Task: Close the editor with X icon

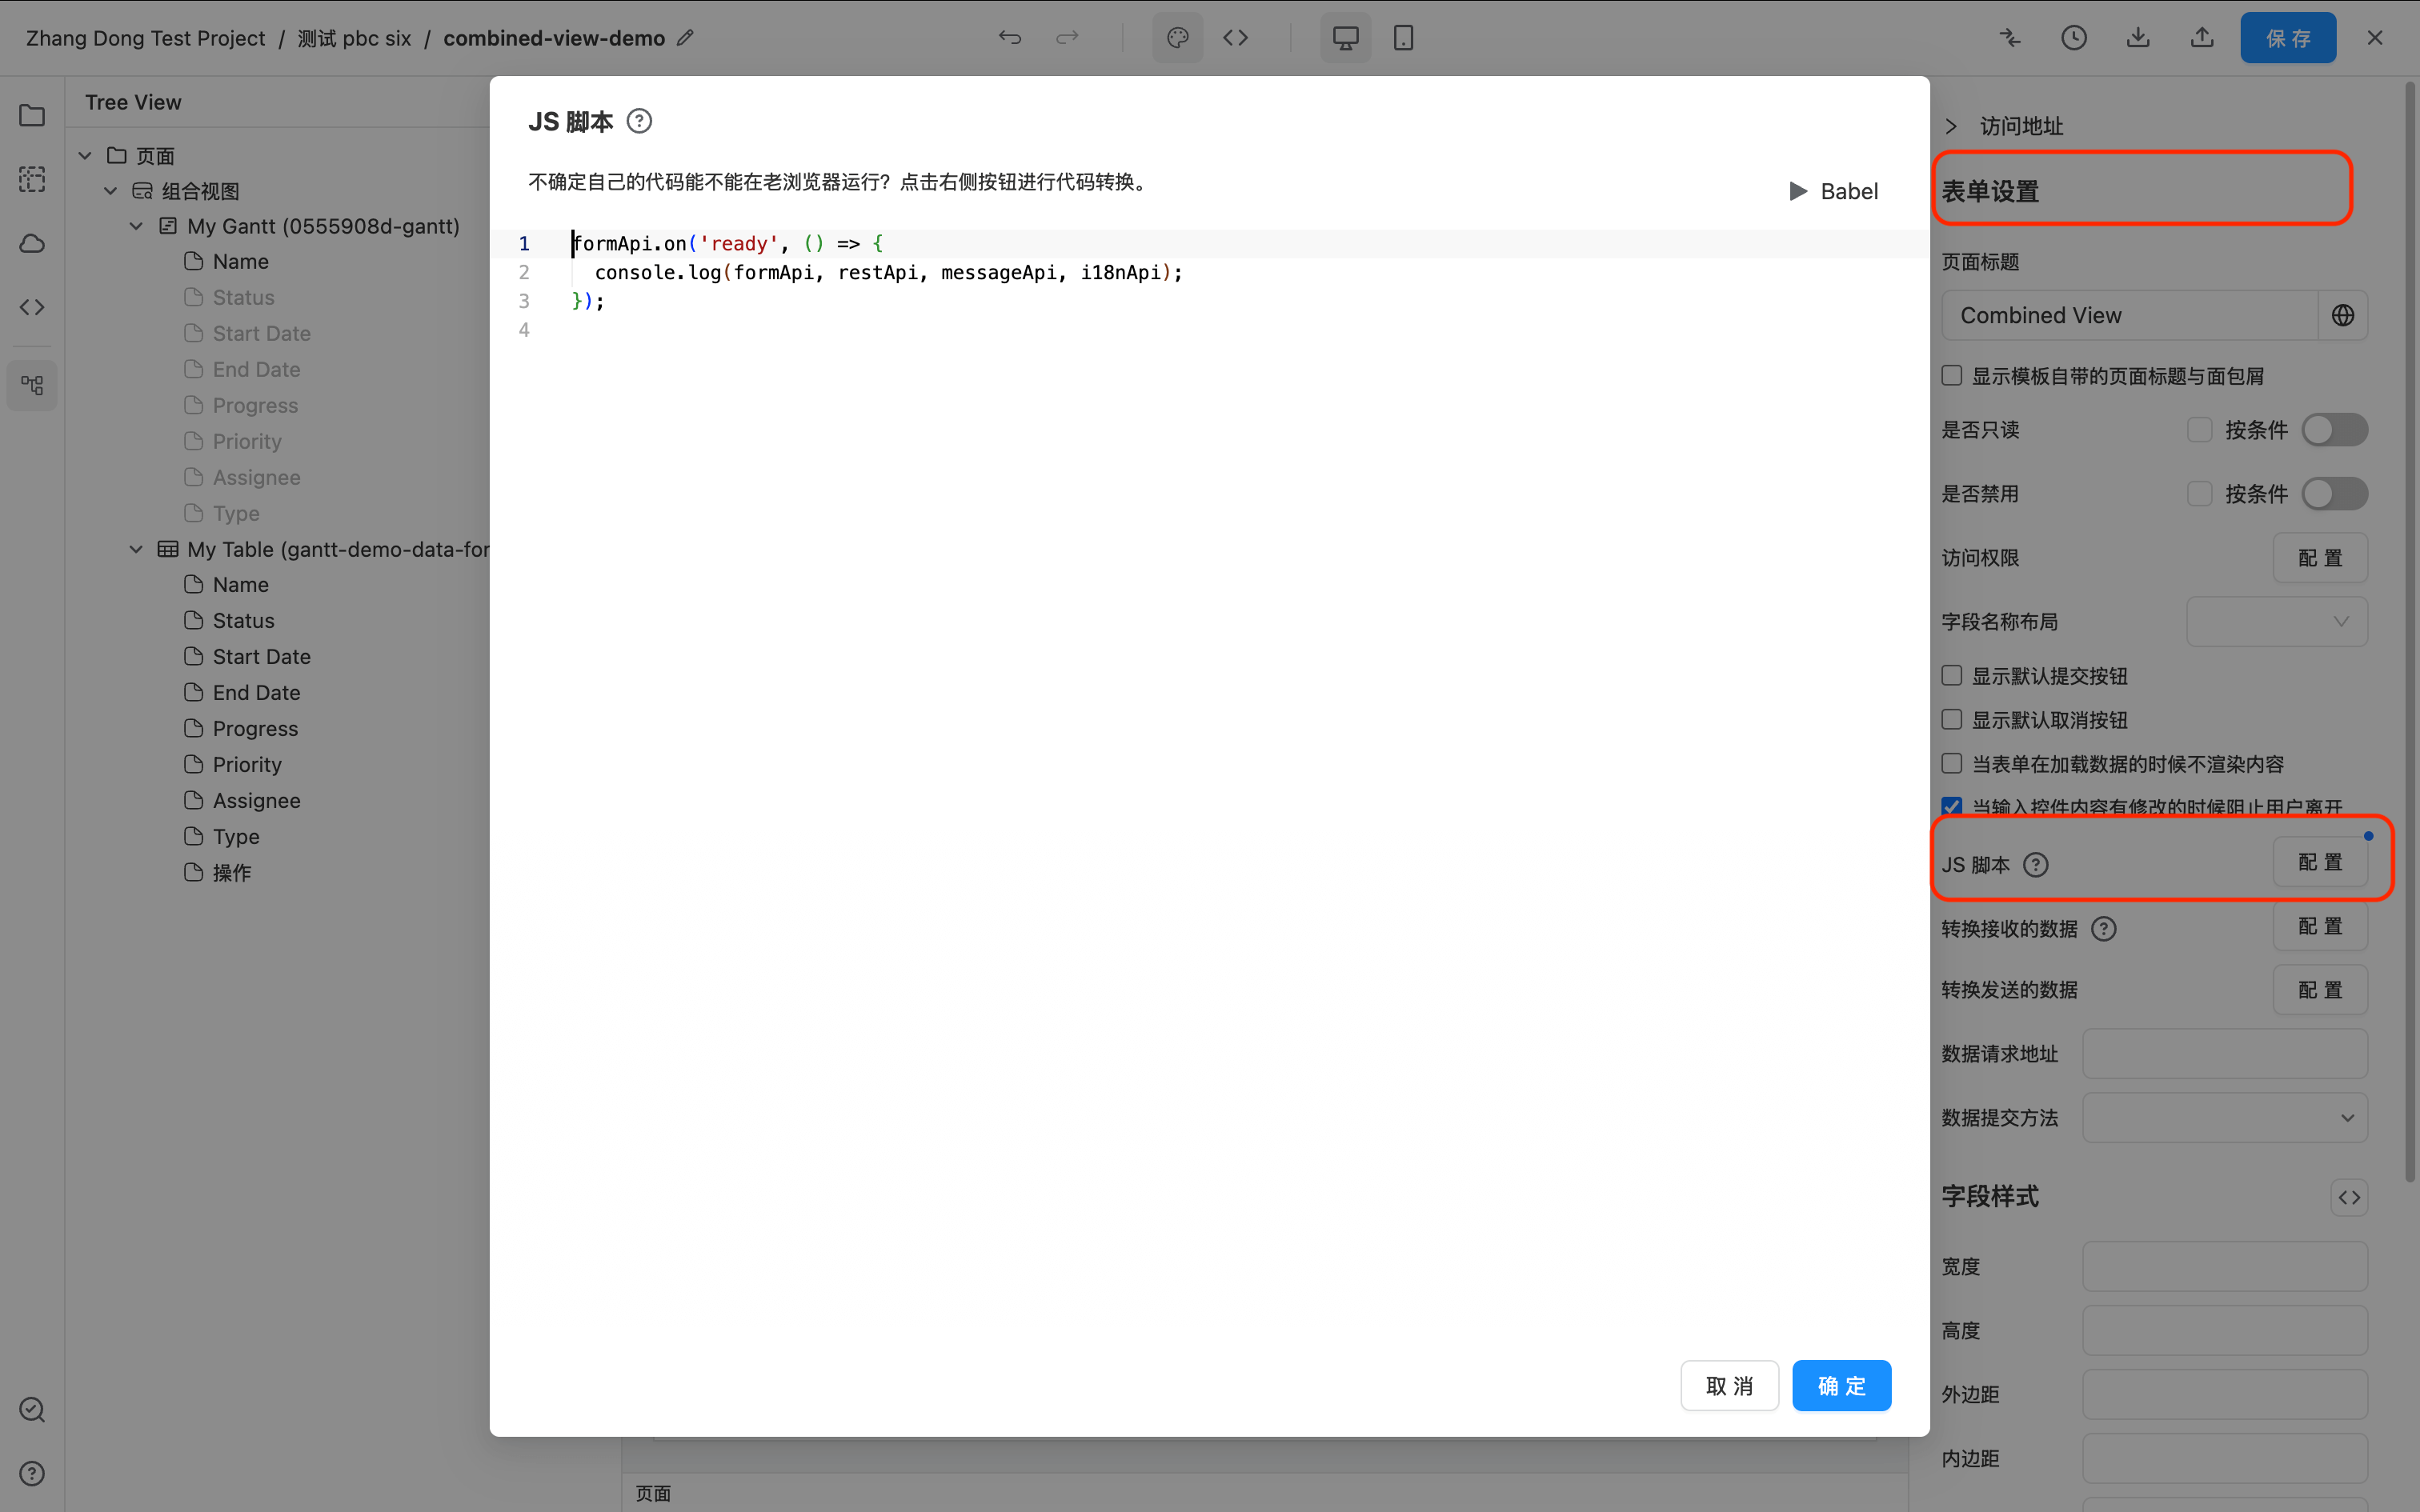Action: point(2376,38)
